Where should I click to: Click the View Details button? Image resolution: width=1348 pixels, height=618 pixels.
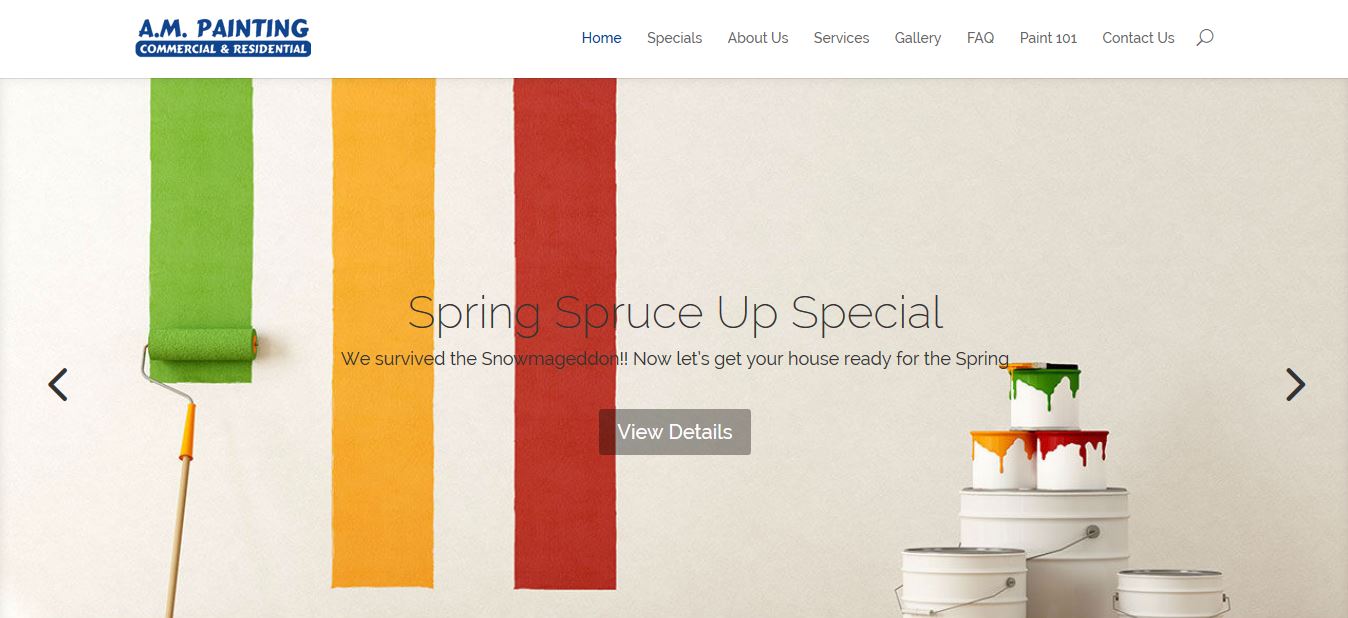coord(675,432)
